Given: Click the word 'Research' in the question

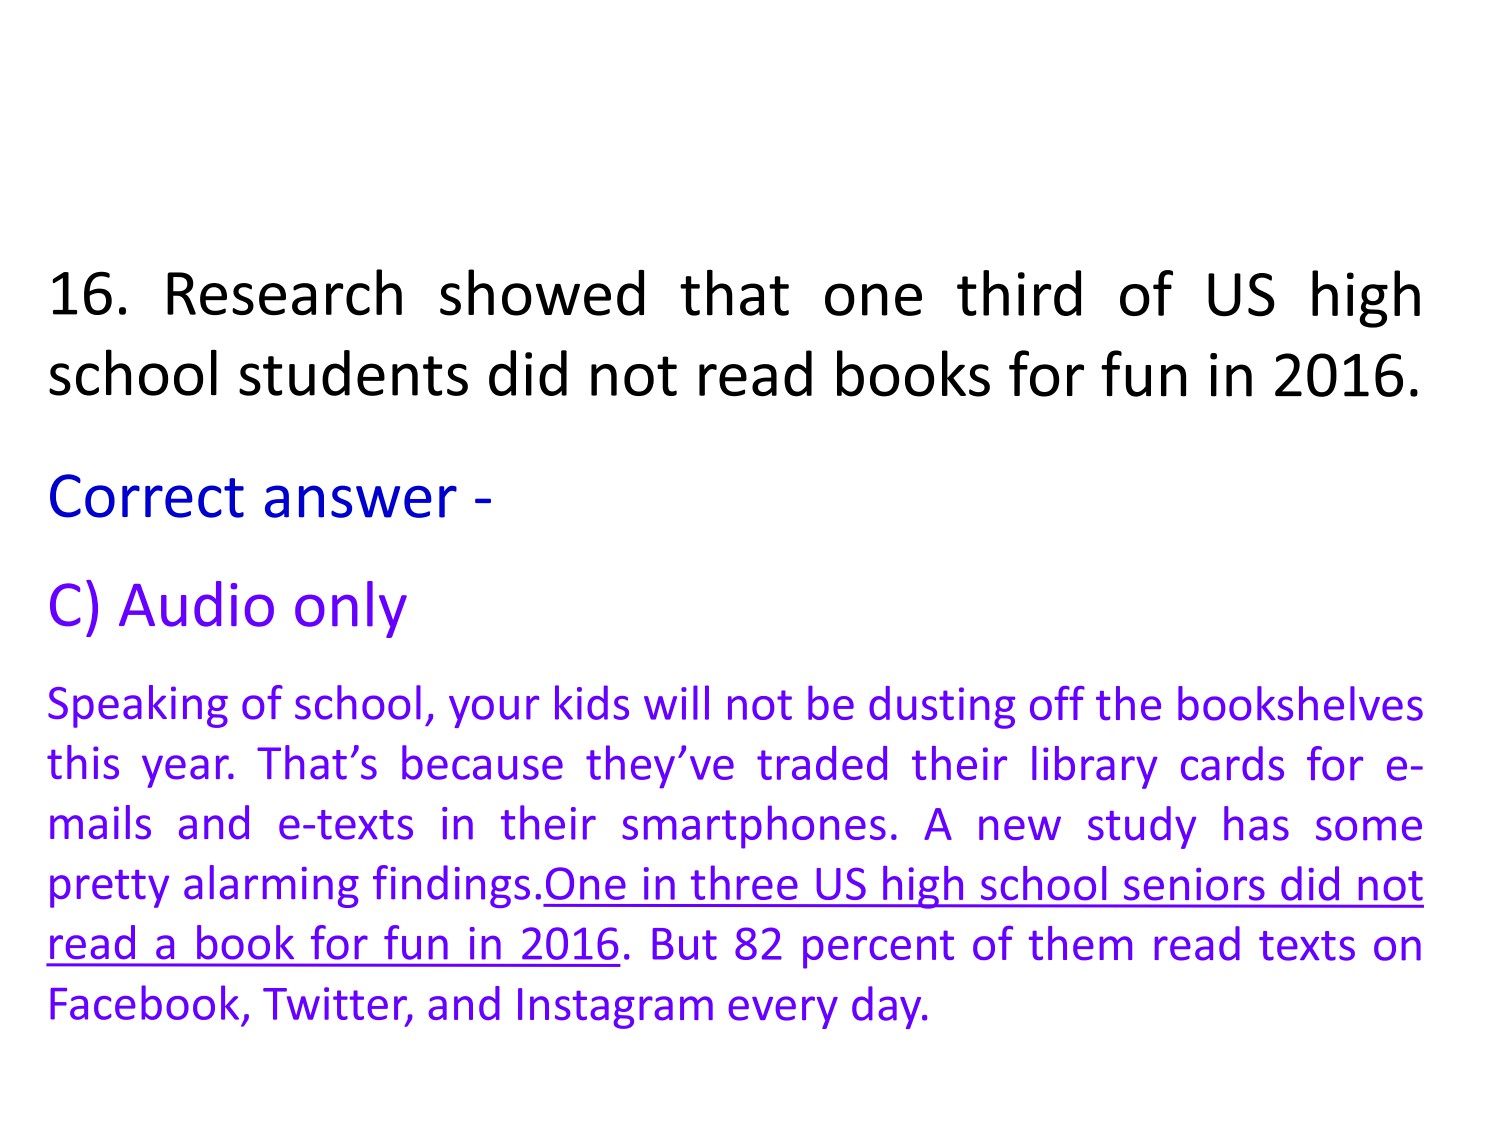Looking at the screenshot, I should pos(284,295).
